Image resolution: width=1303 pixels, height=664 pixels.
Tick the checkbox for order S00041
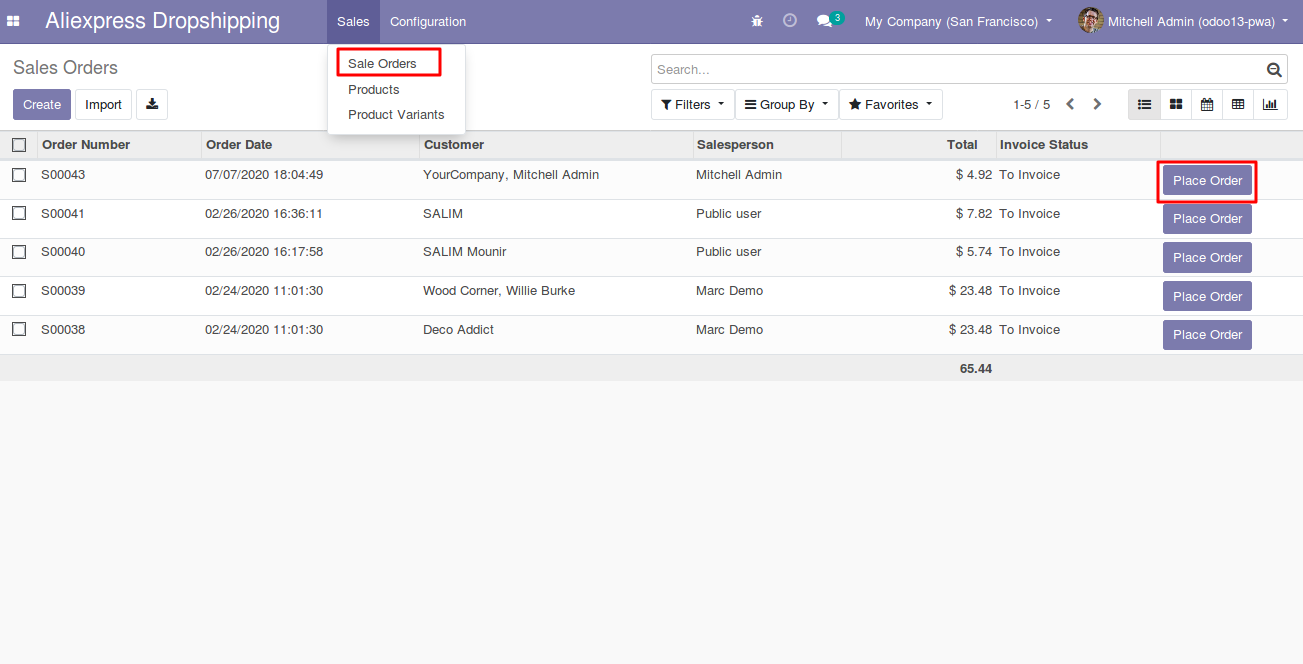19,213
